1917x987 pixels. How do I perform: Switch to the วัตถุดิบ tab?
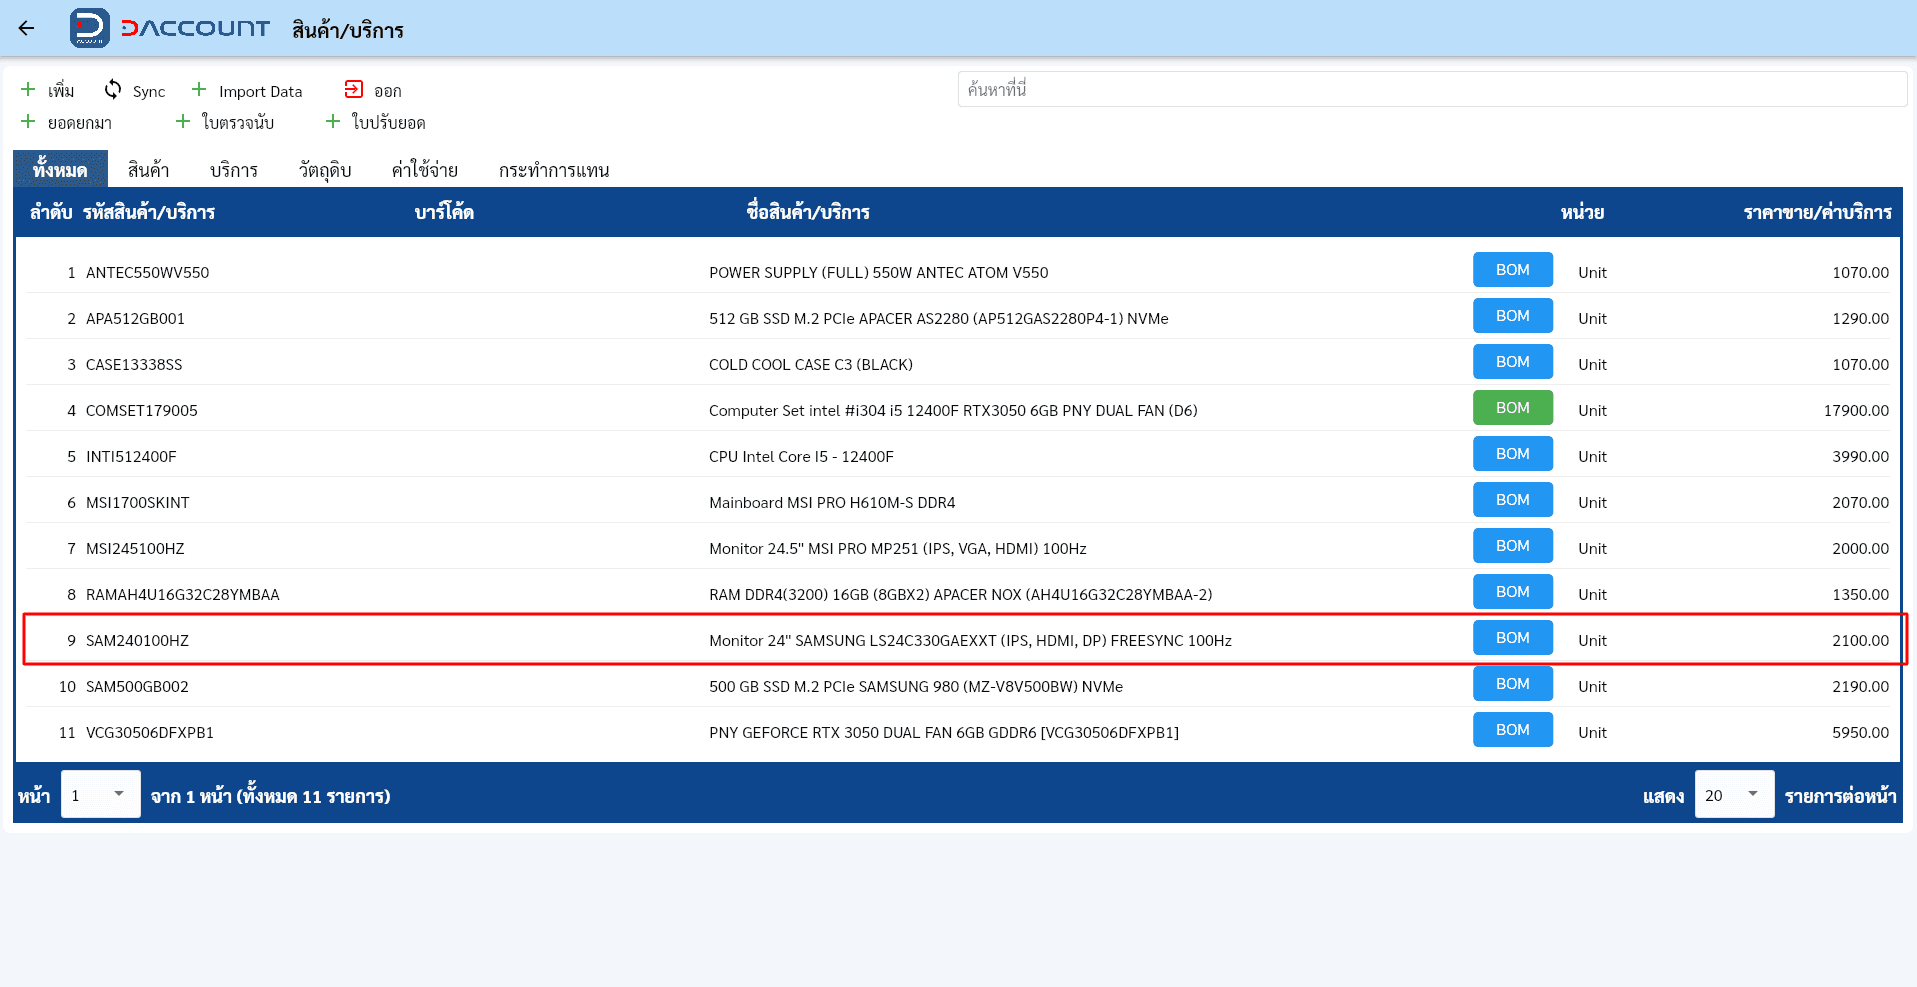325,170
